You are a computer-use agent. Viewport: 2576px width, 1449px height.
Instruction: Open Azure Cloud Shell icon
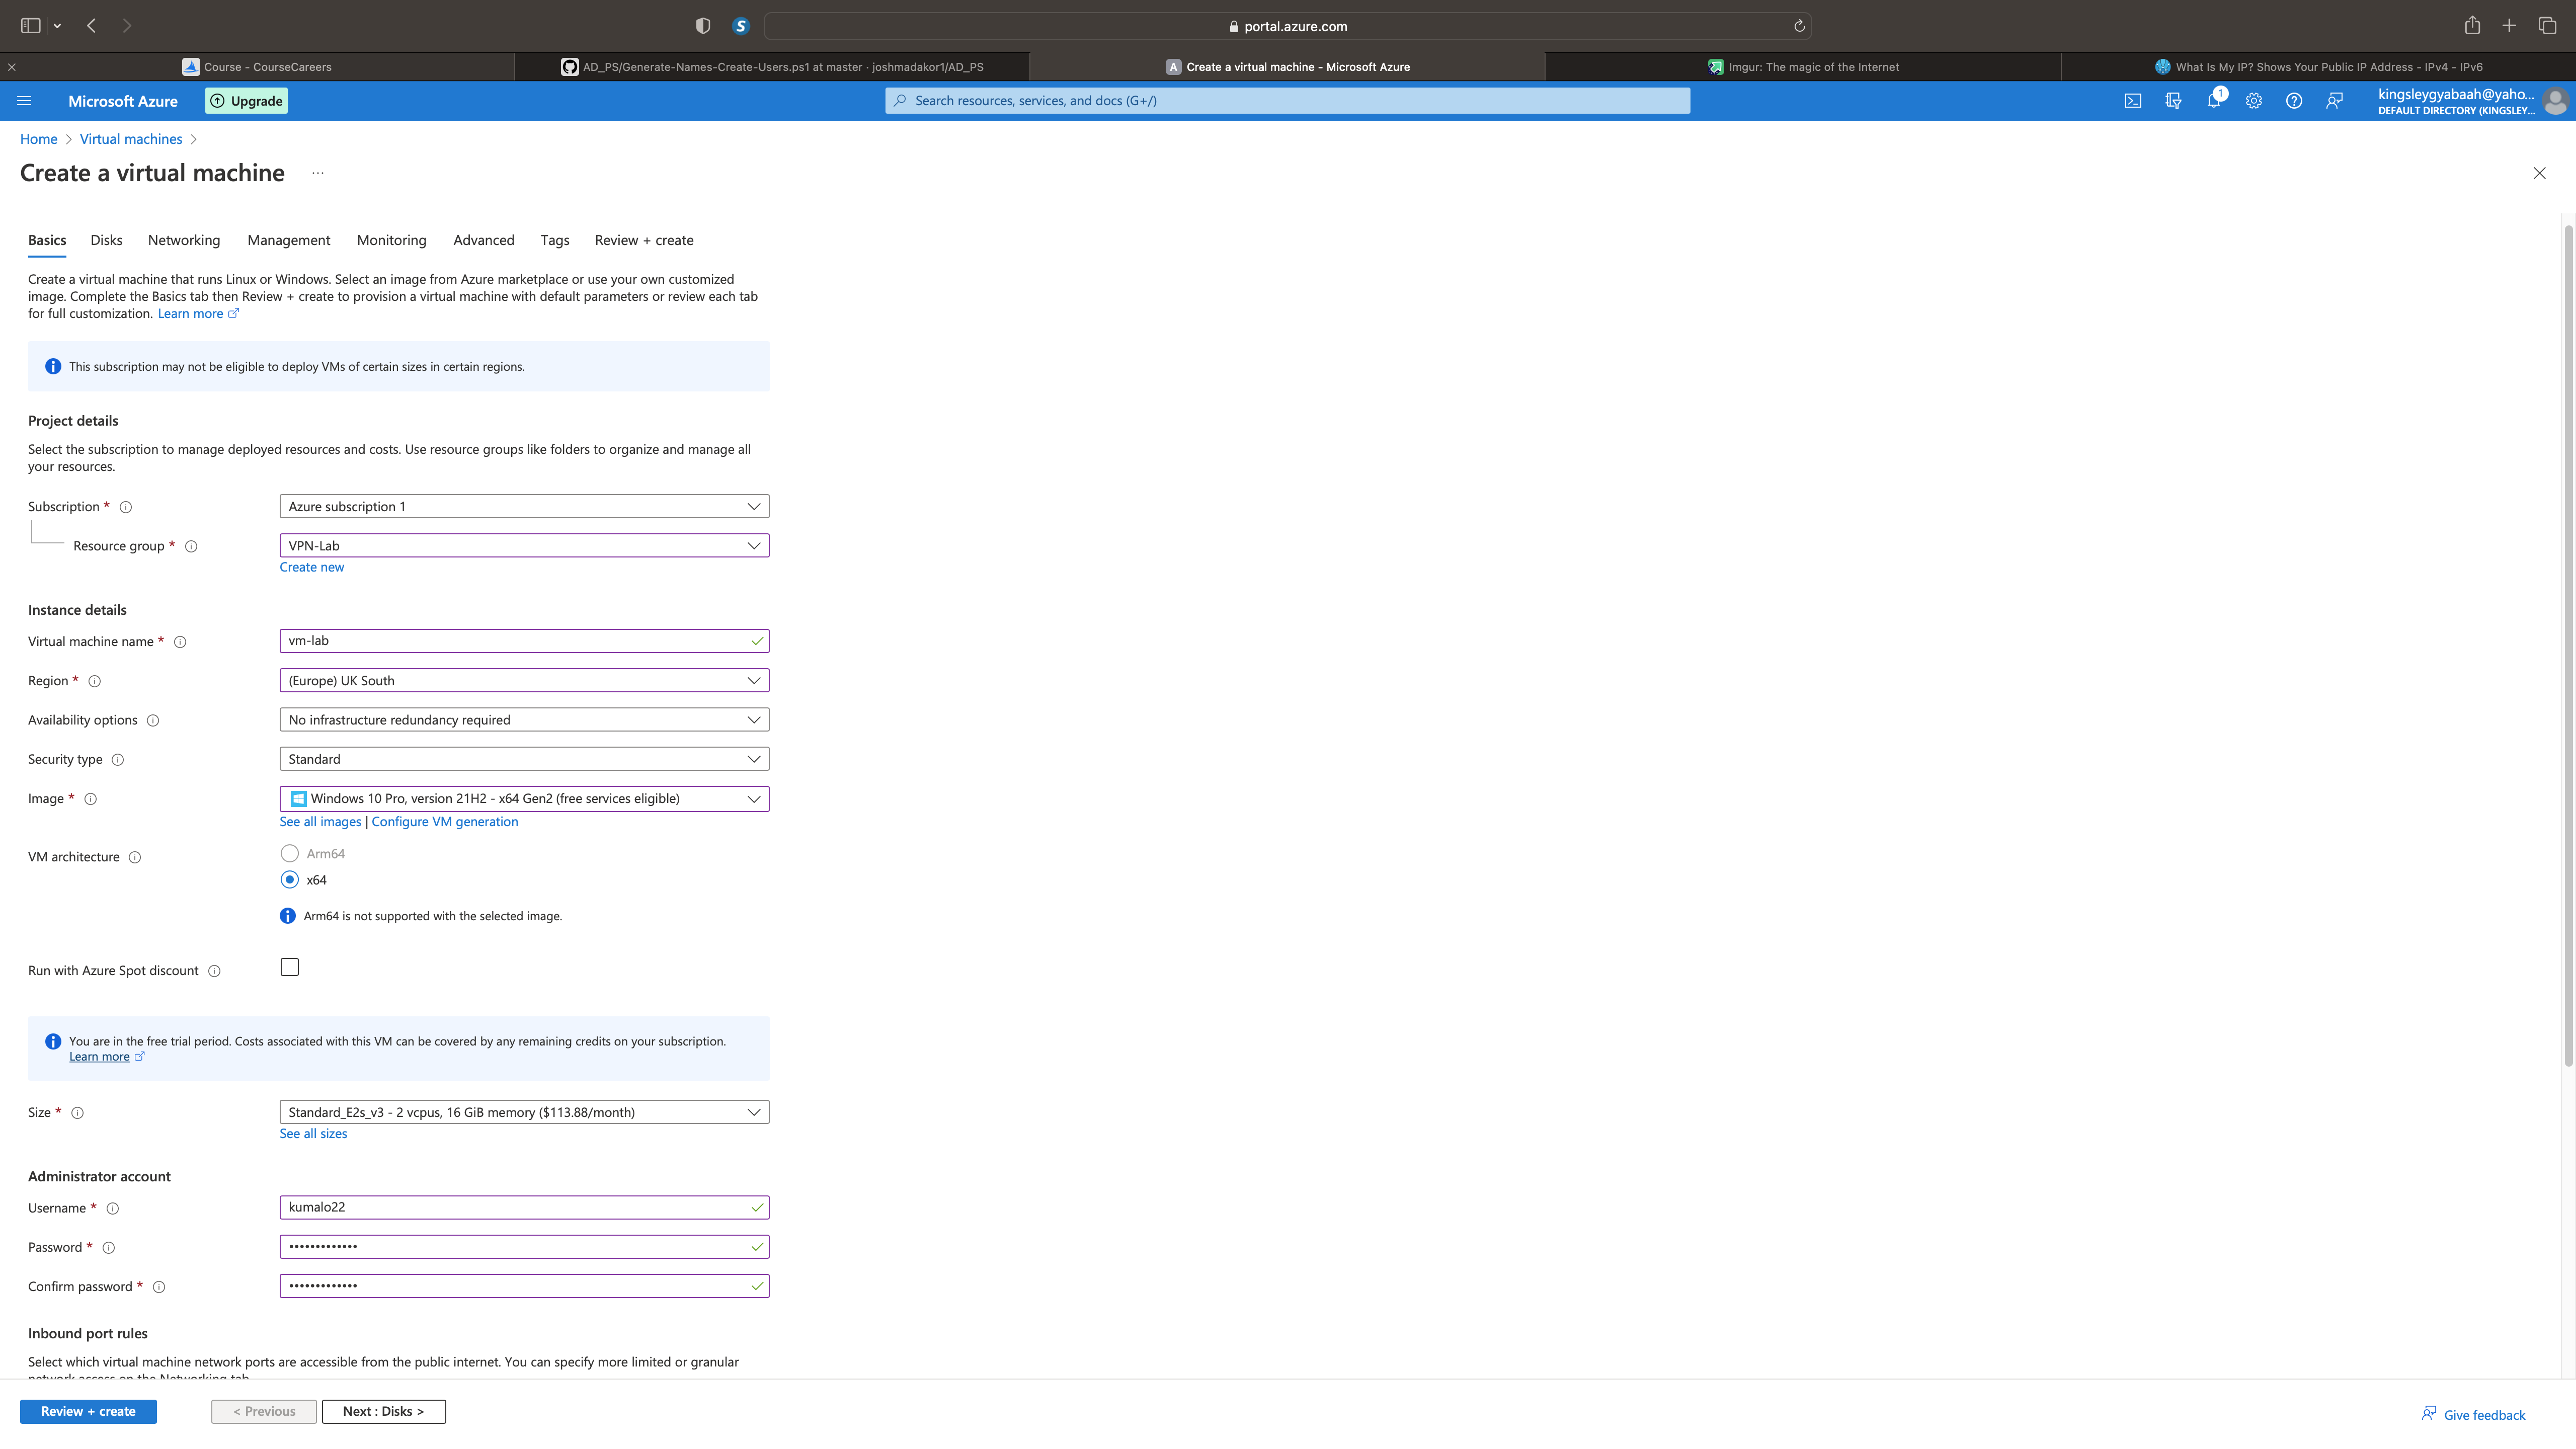click(x=2133, y=101)
